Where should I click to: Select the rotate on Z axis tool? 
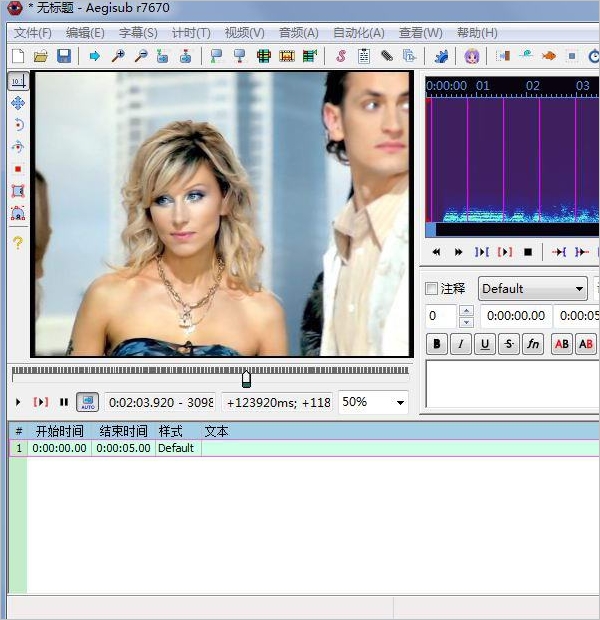[18, 125]
